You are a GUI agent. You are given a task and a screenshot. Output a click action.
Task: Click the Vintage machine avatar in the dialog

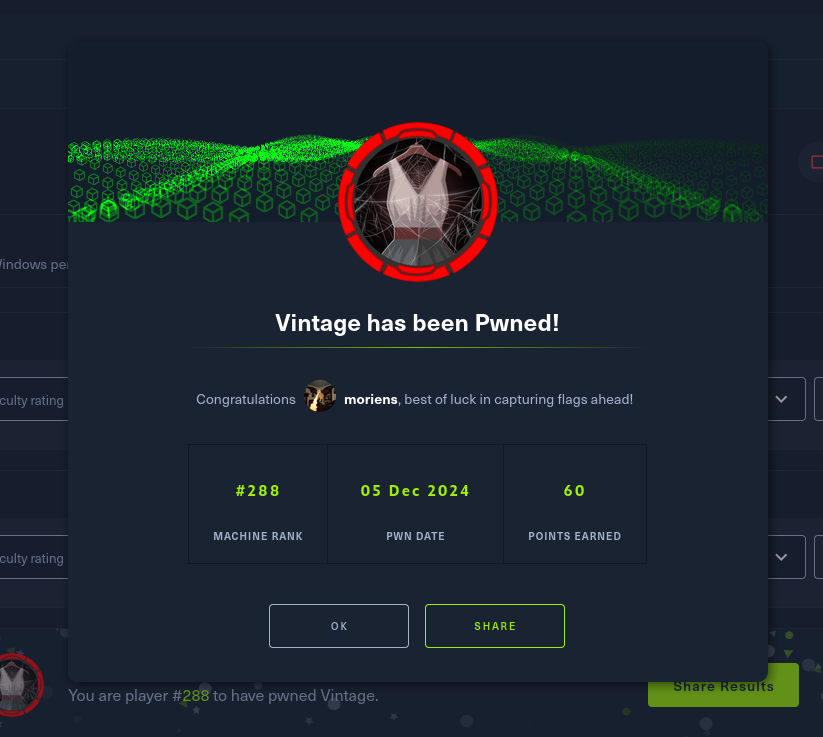click(x=418, y=202)
